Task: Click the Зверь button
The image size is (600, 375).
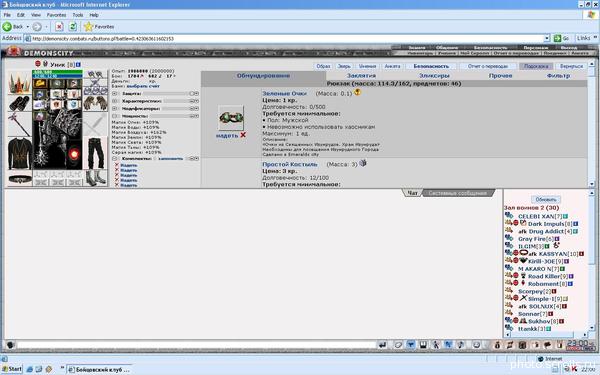Action: click(x=344, y=66)
